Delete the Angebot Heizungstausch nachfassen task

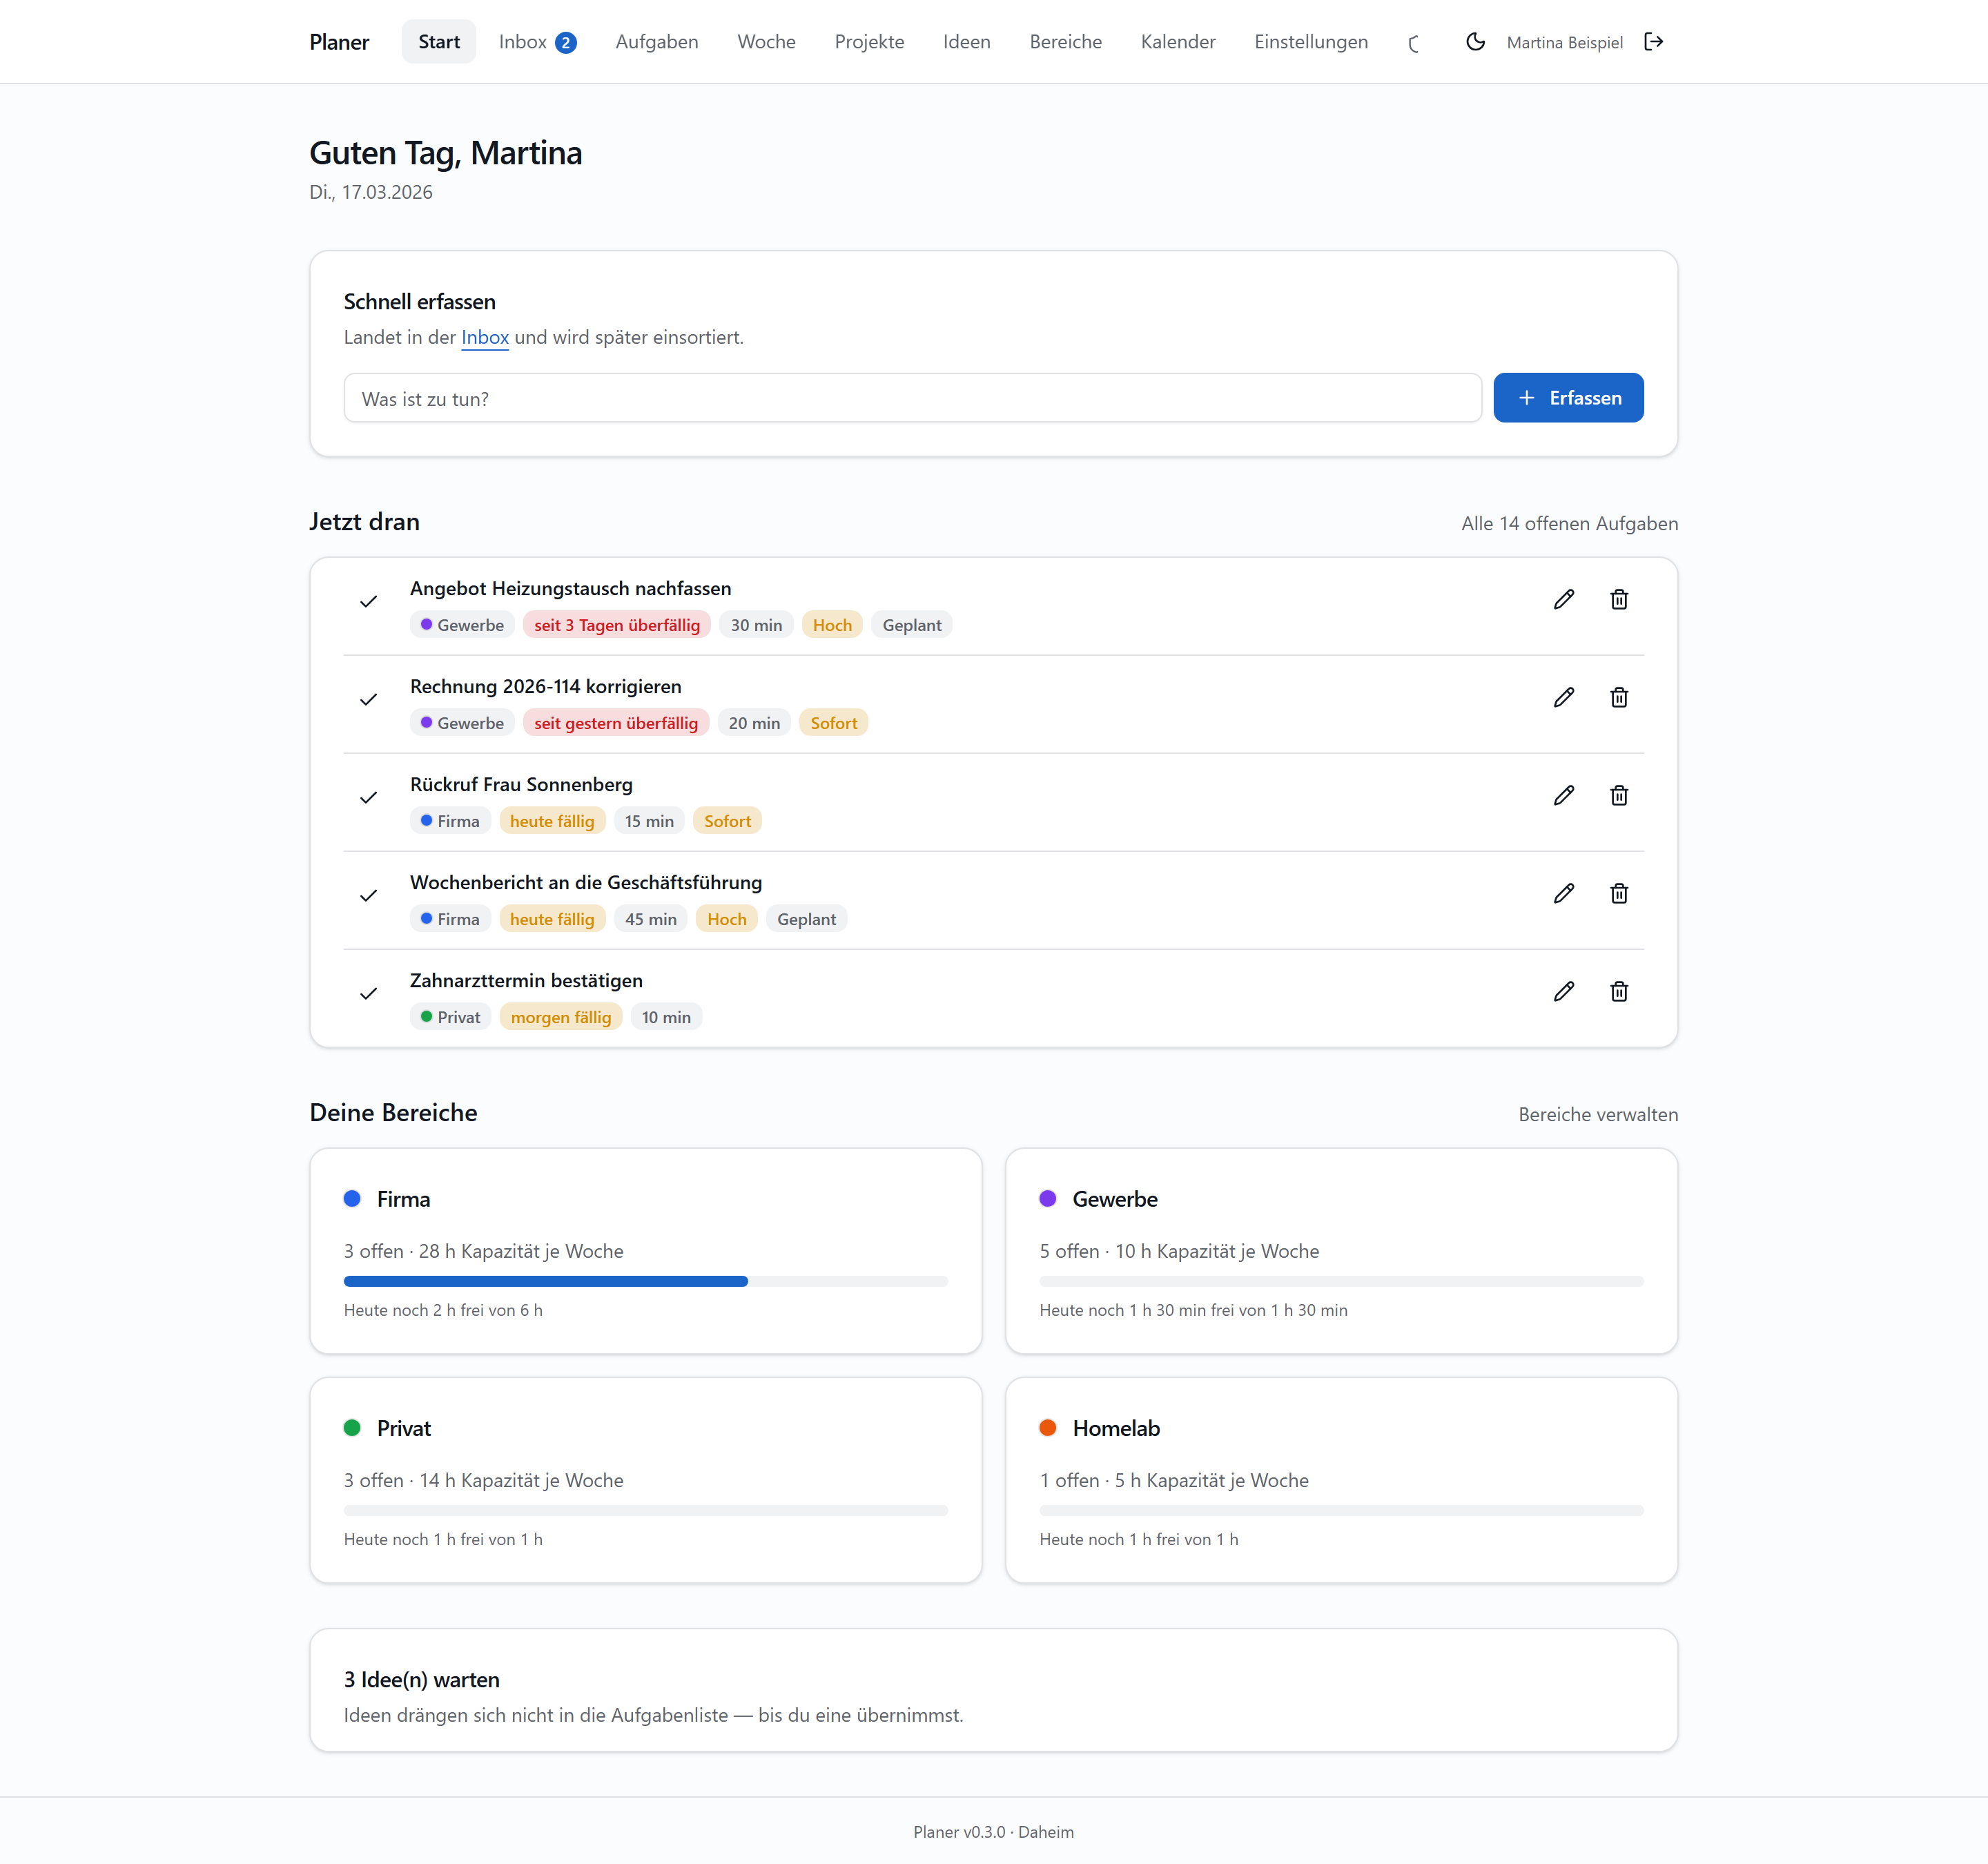[1619, 600]
